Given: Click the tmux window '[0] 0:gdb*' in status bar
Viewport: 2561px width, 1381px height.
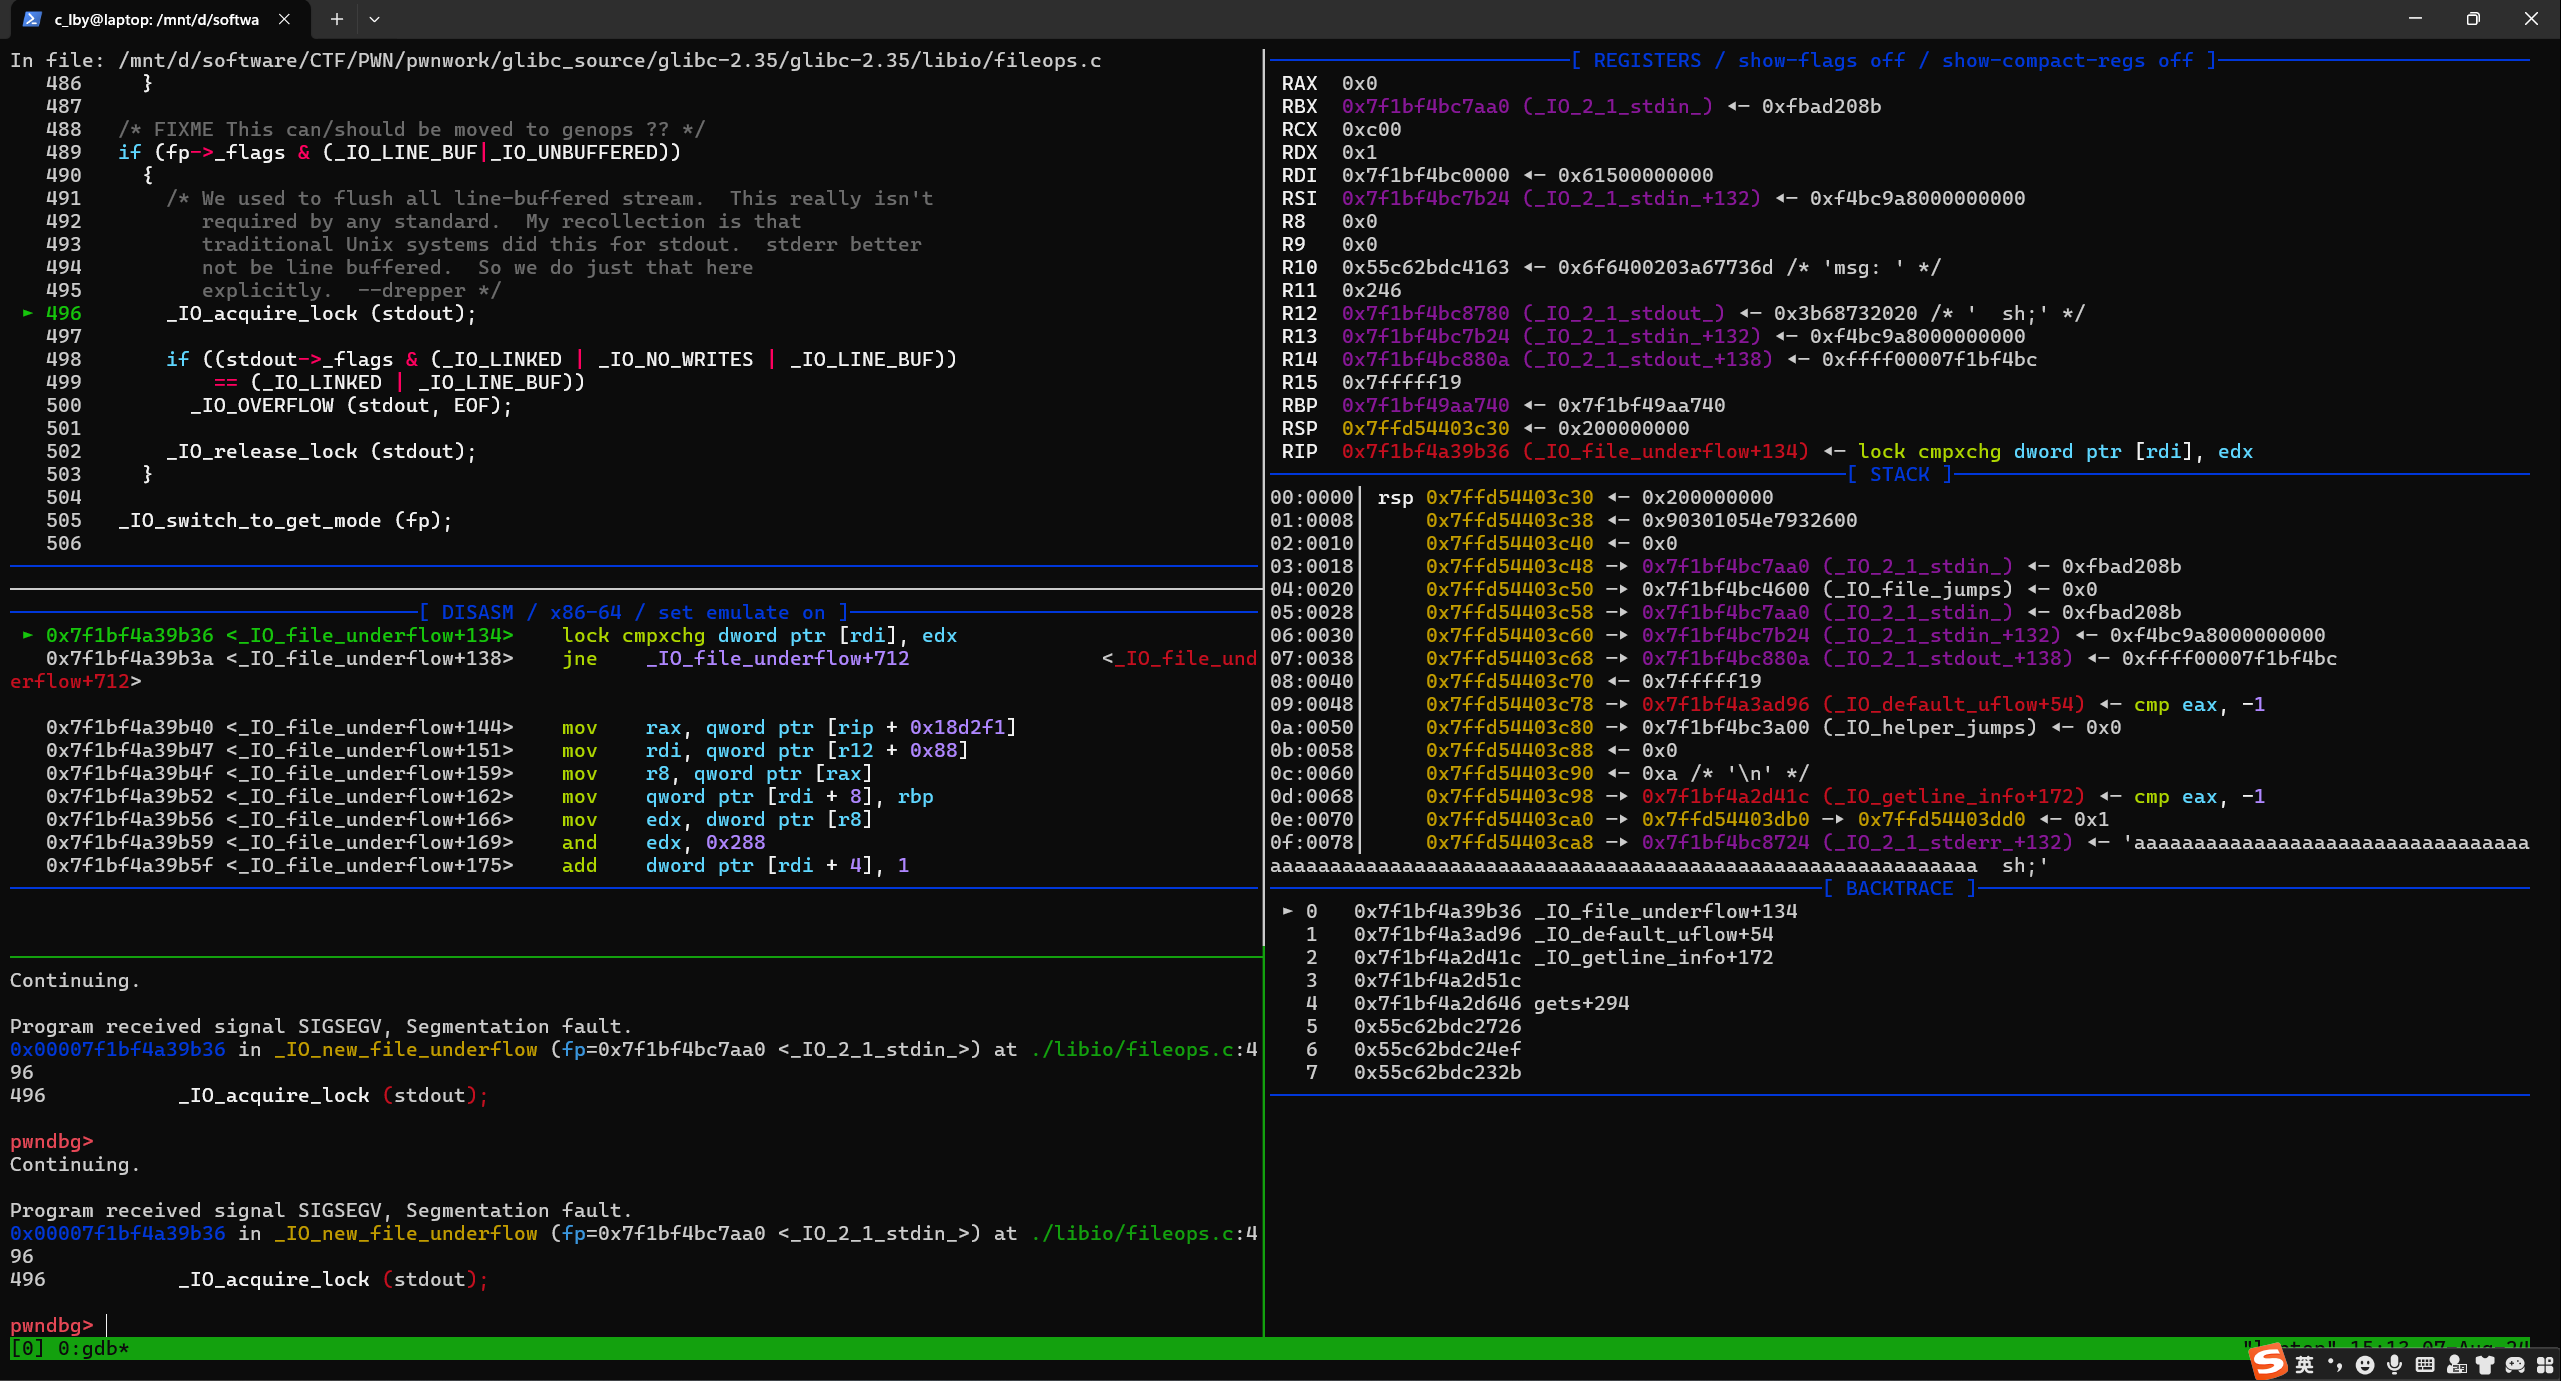Looking at the screenshot, I should [69, 1348].
